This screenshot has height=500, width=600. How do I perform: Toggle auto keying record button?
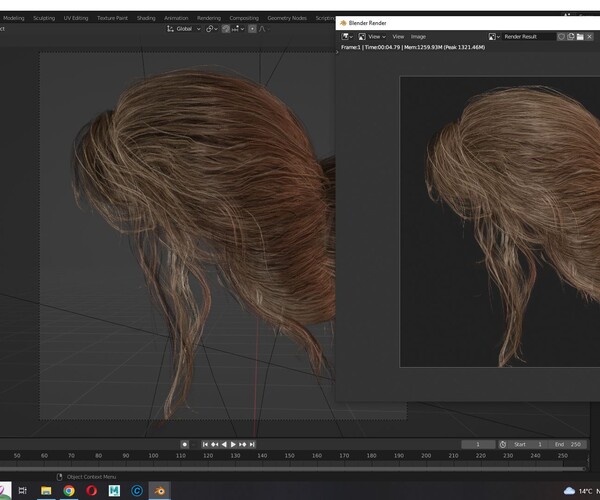point(184,445)
